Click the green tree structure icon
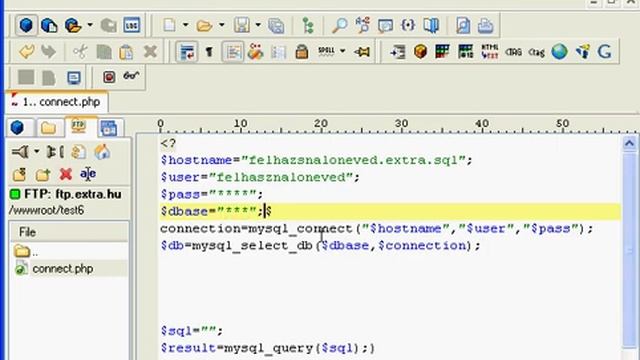This screenshot has width=640, height=360. click(x=308, y=26)
